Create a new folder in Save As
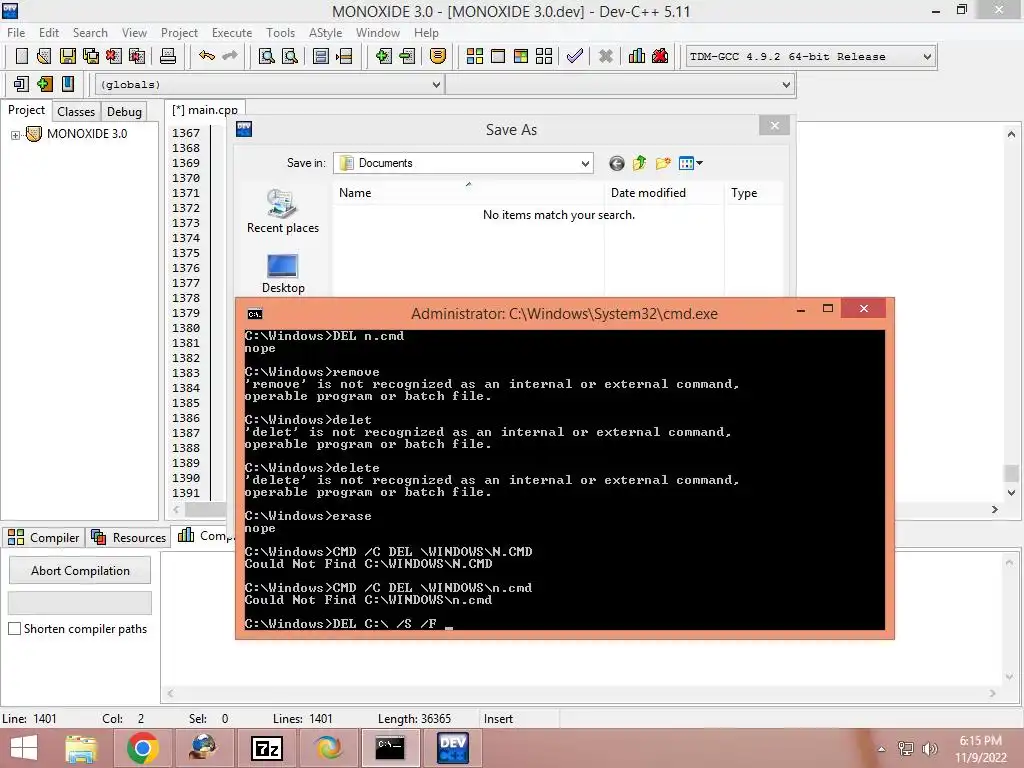Screen dimensions: 1024x768 tap(663, 163)
